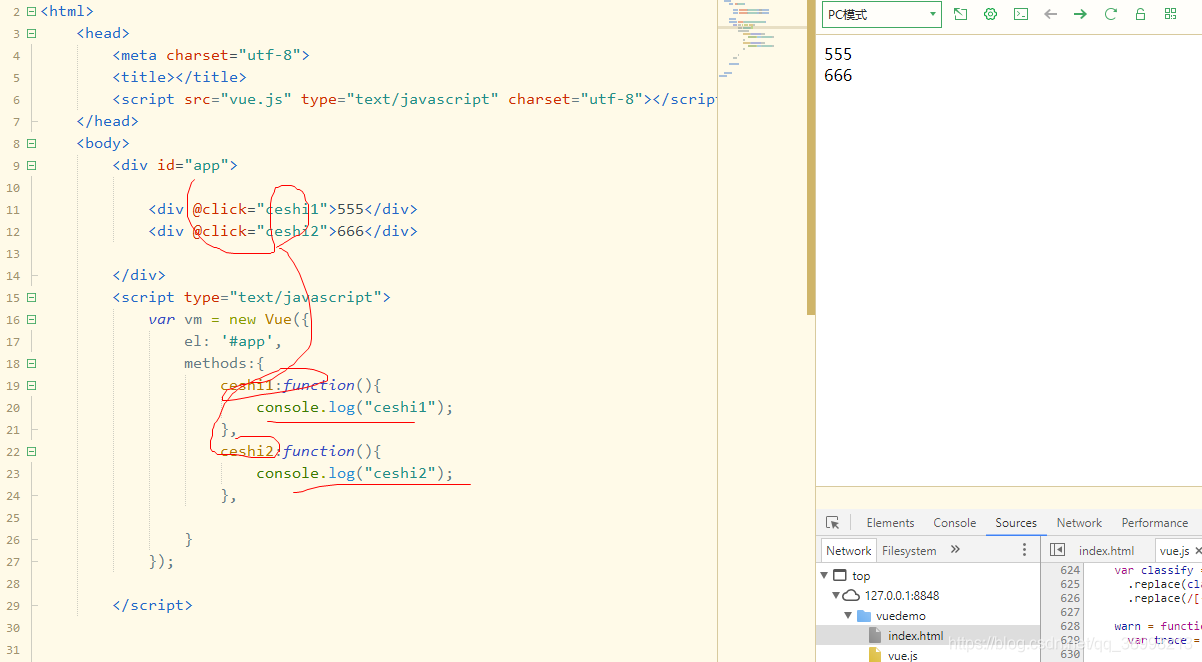Activate the devtools inspect element cursor icon

coord(832,523)
